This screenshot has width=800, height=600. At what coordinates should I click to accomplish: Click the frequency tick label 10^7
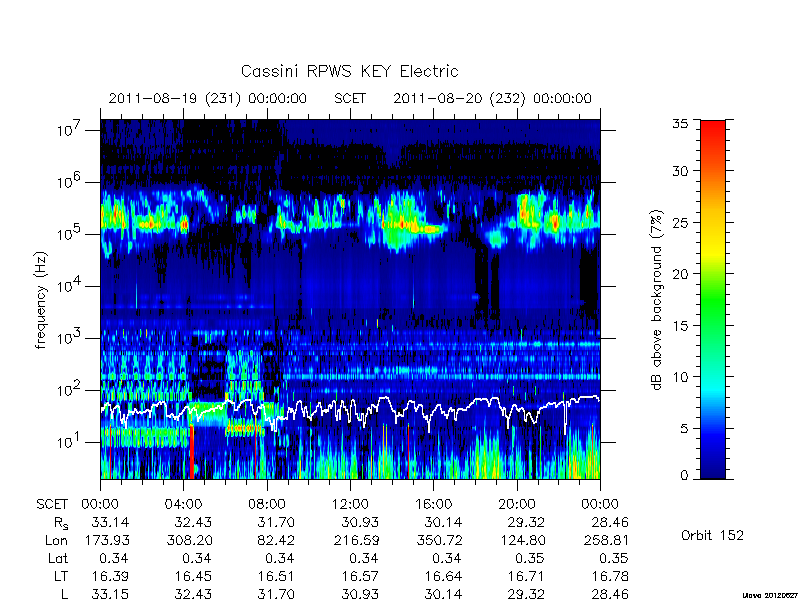click(67, 130)
